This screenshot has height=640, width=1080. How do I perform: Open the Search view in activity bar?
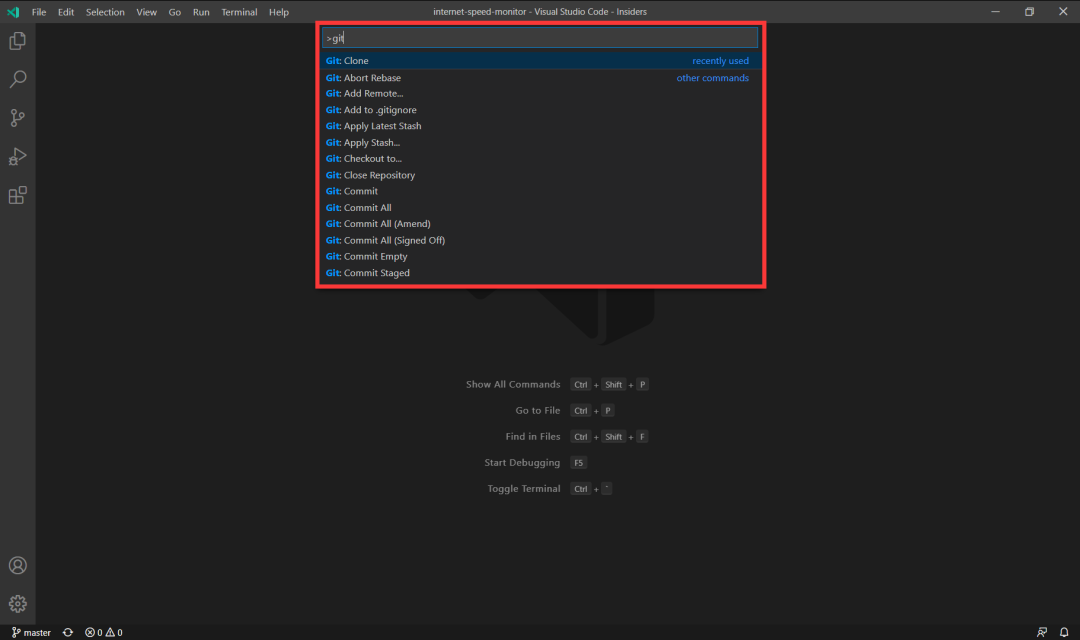[x=18, y=79]
